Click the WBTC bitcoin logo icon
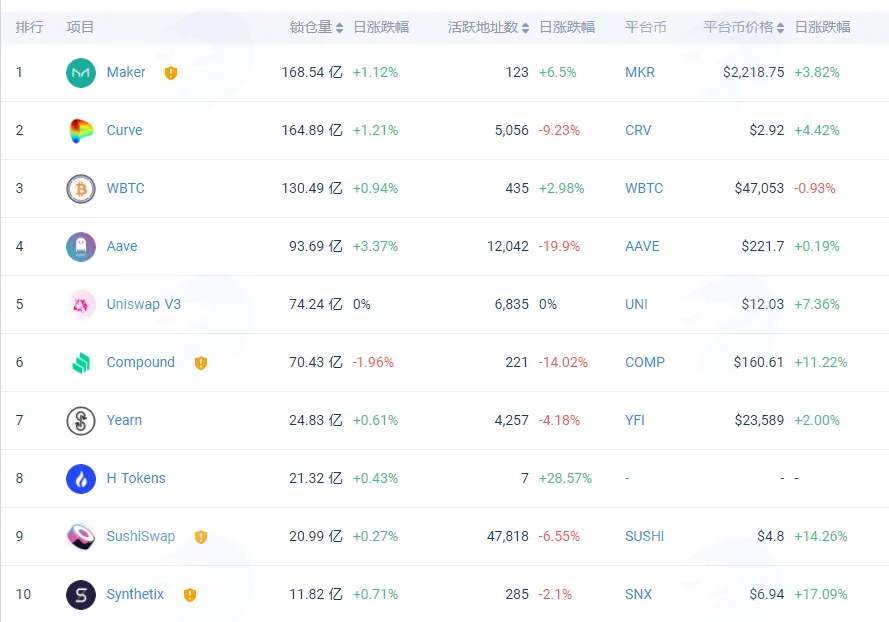889x622 pixels. 81,188
